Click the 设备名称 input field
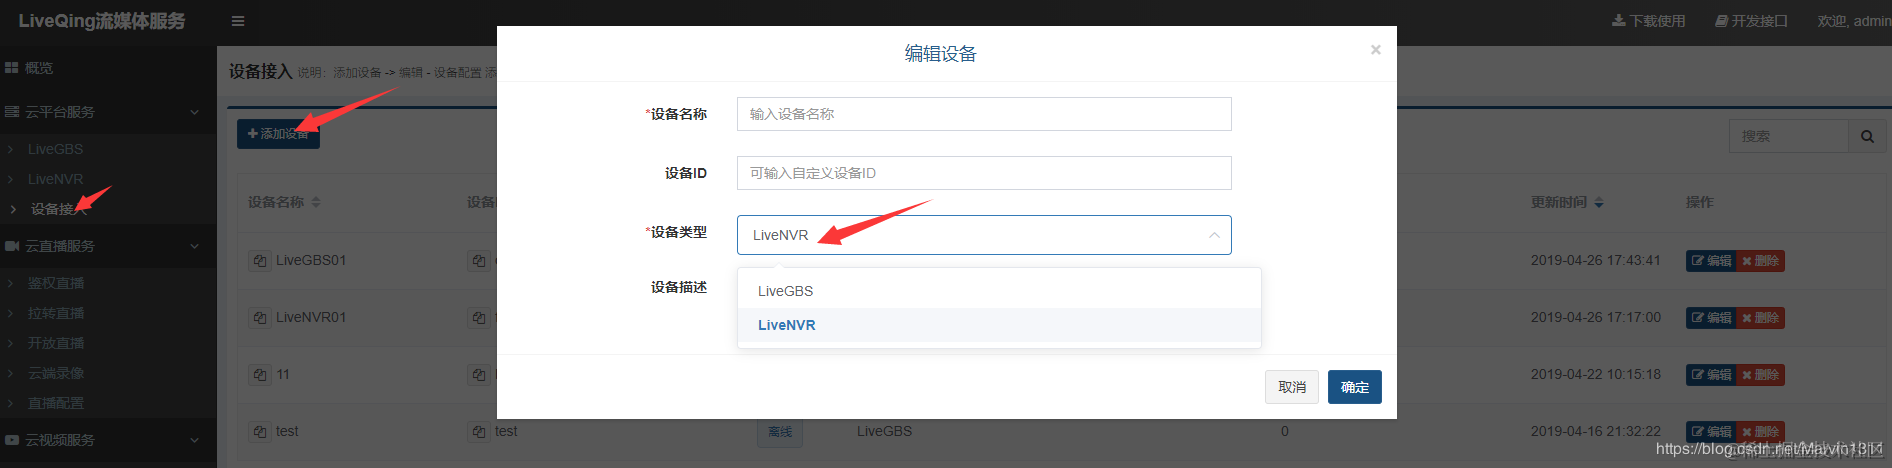 click(x=984, y=114)
